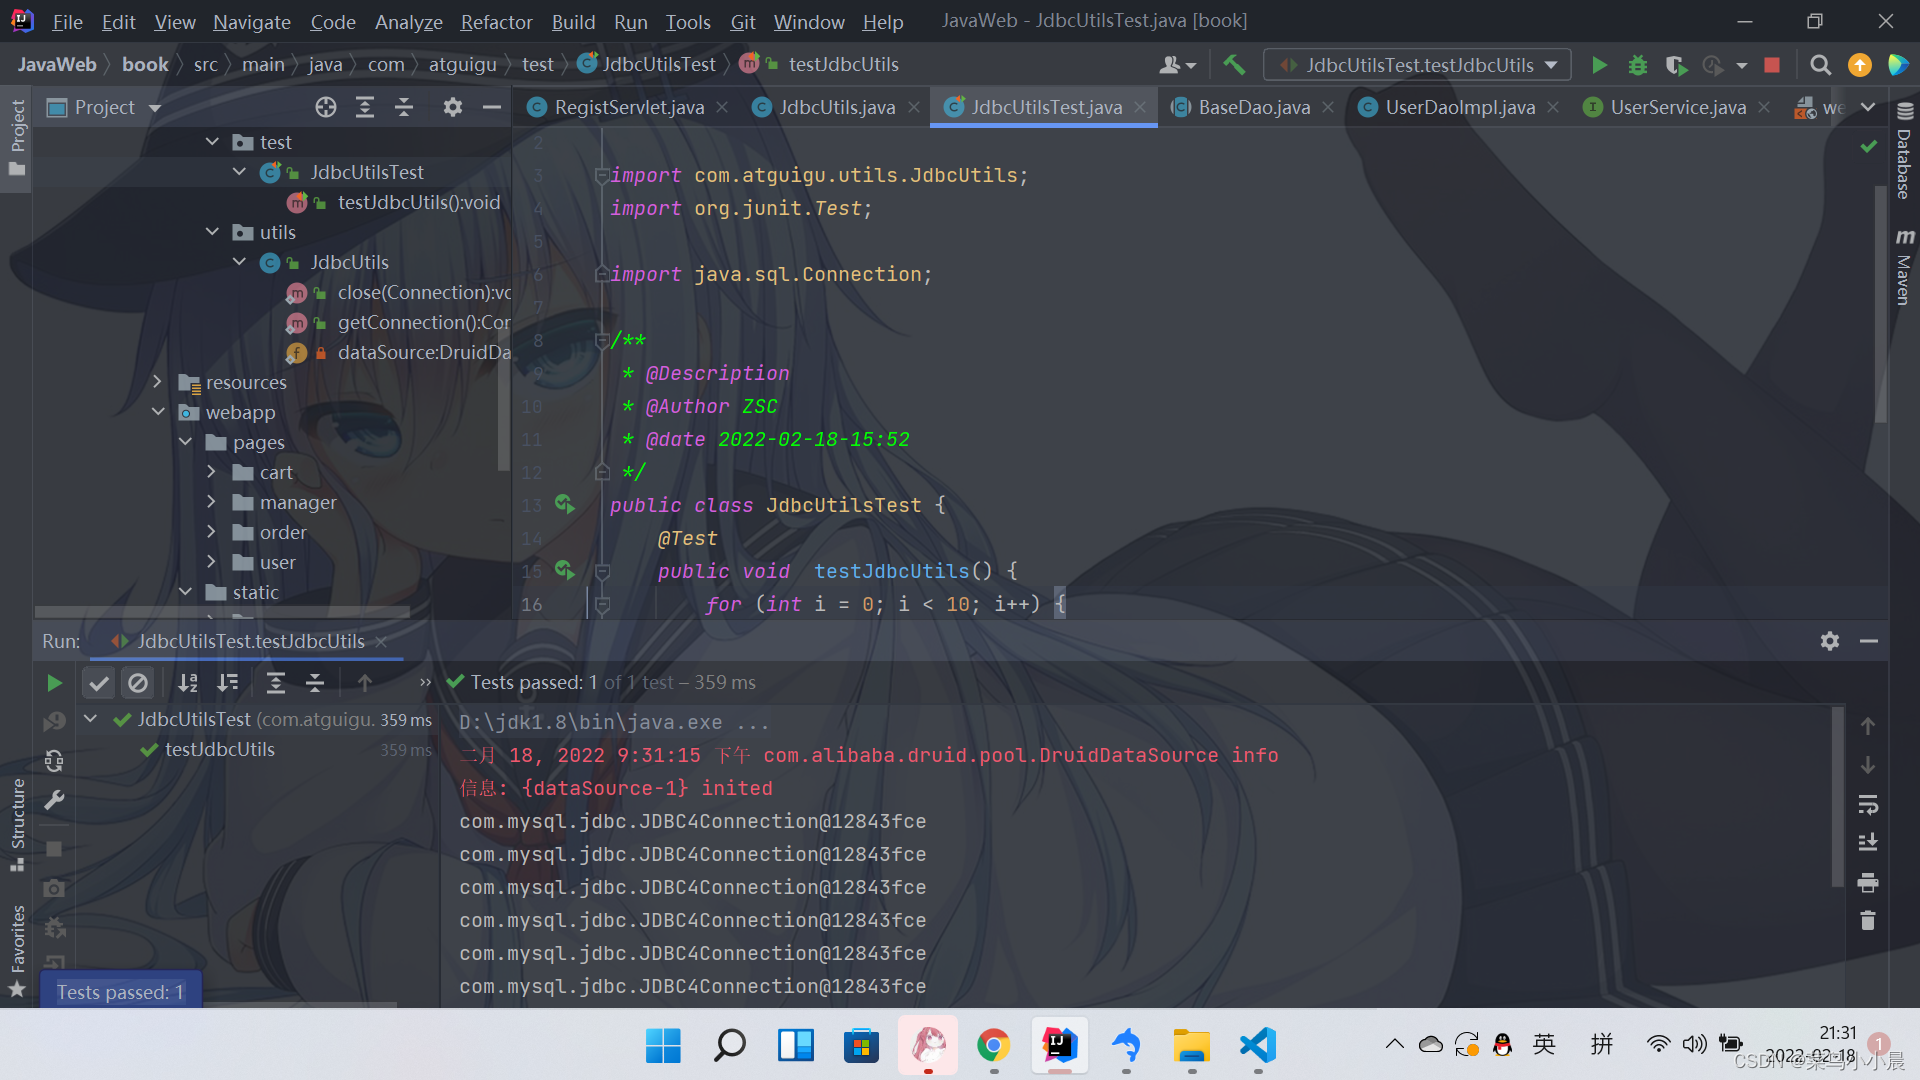The image size is (1920, 1080).
Task: Click locate-in-project target icon
Action: tap(326, 107)
